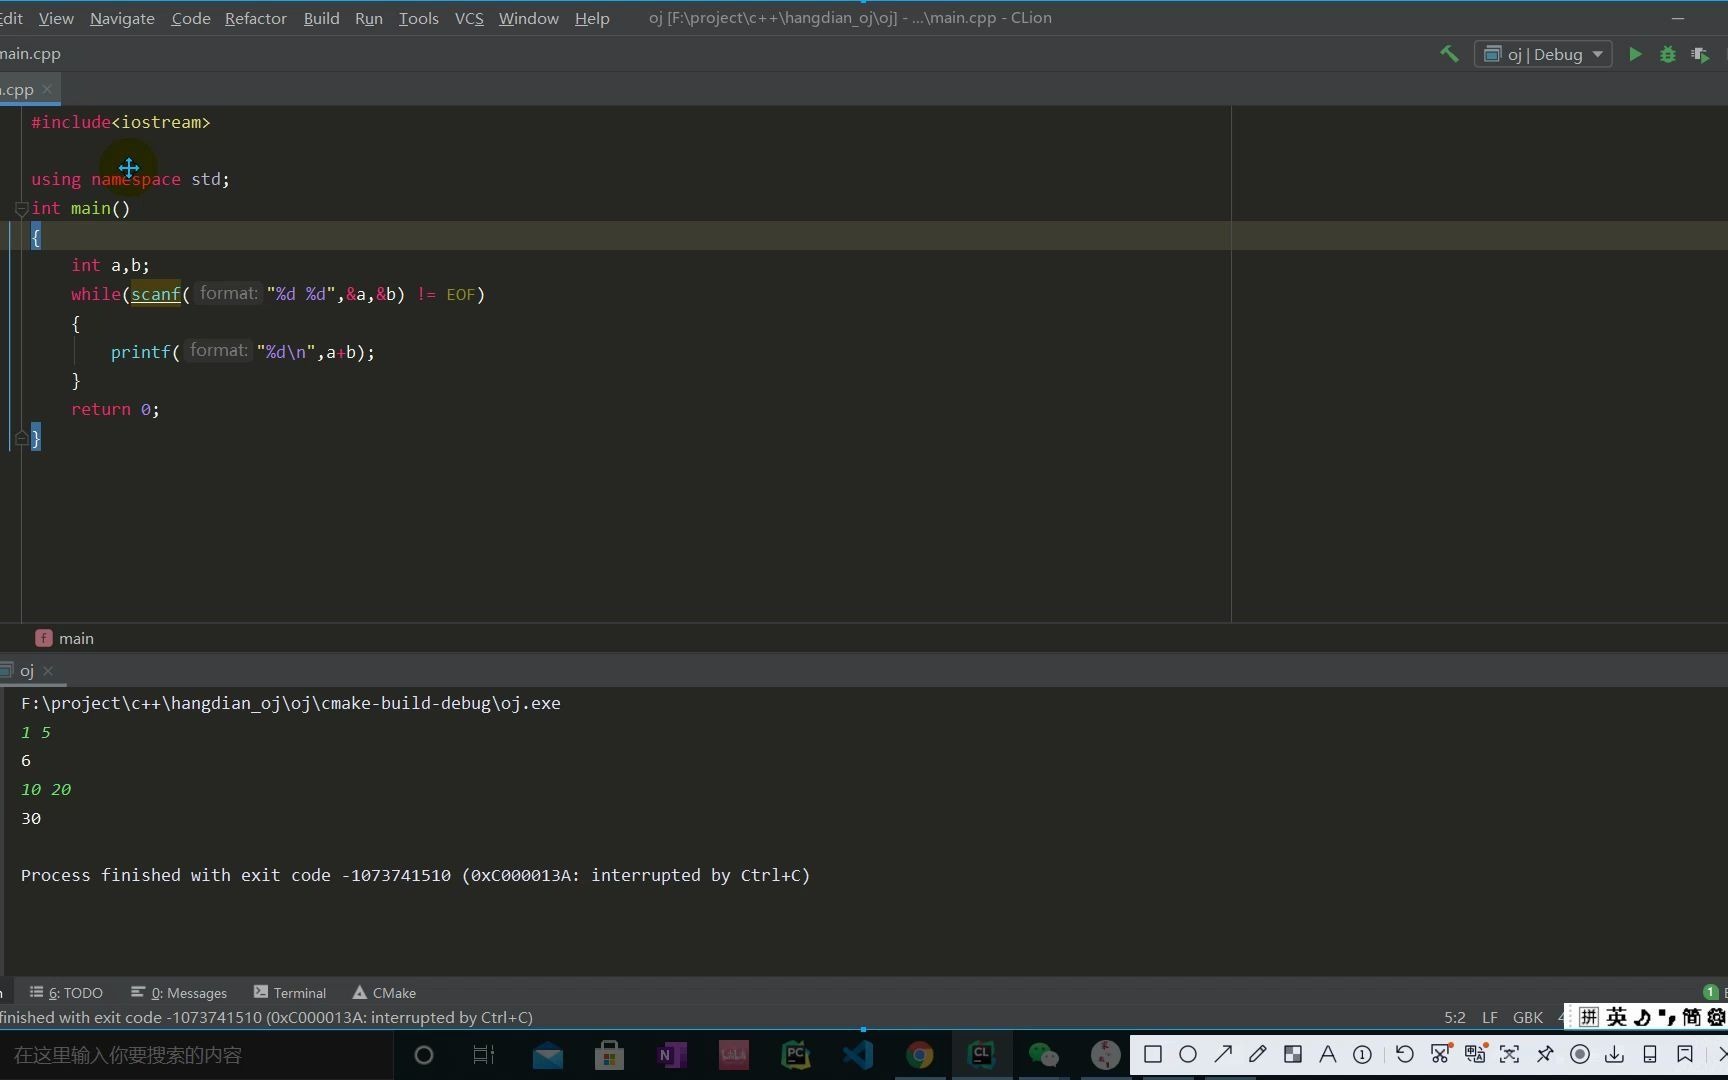Viewport: 1728px width, 1080px height.
Task: Open the Build menu
Action: 321,18
